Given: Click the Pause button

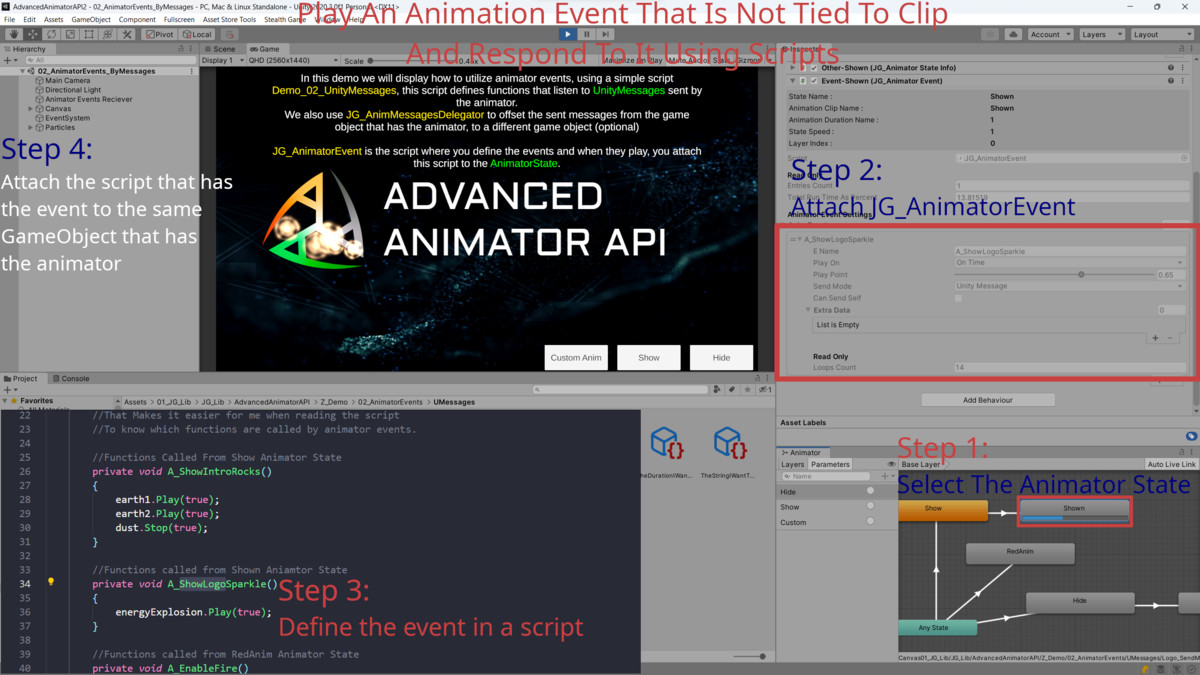Looking at the screenshot, I should pos(587,34).
